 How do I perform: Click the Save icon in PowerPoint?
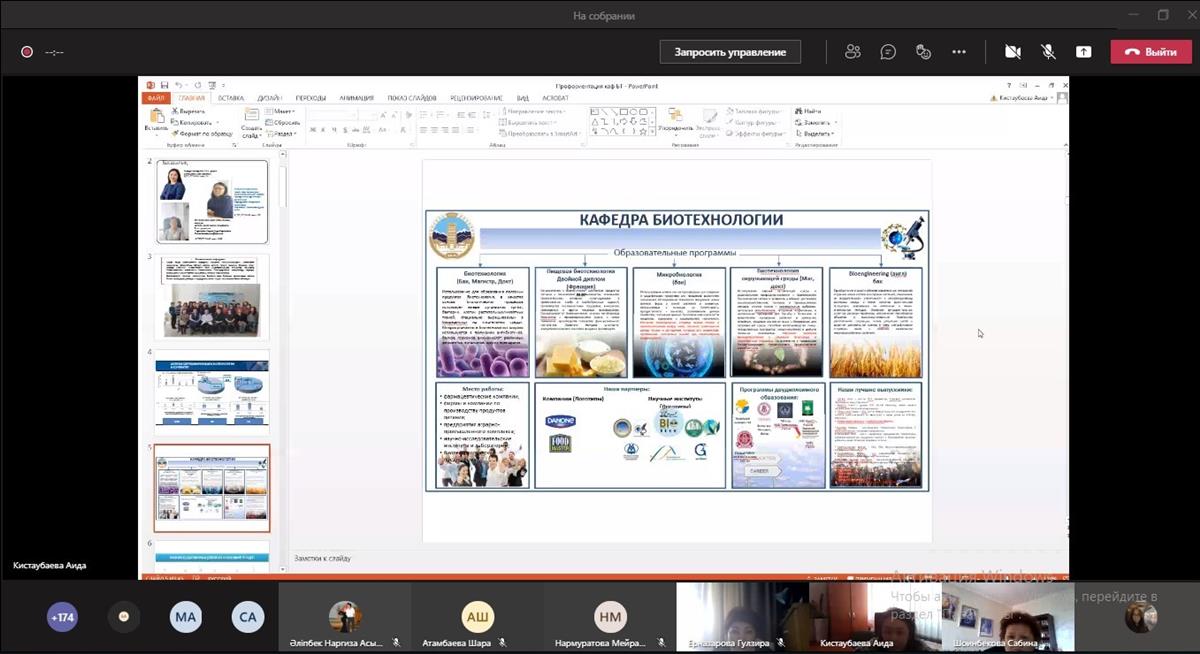click(x=163, y=86)
